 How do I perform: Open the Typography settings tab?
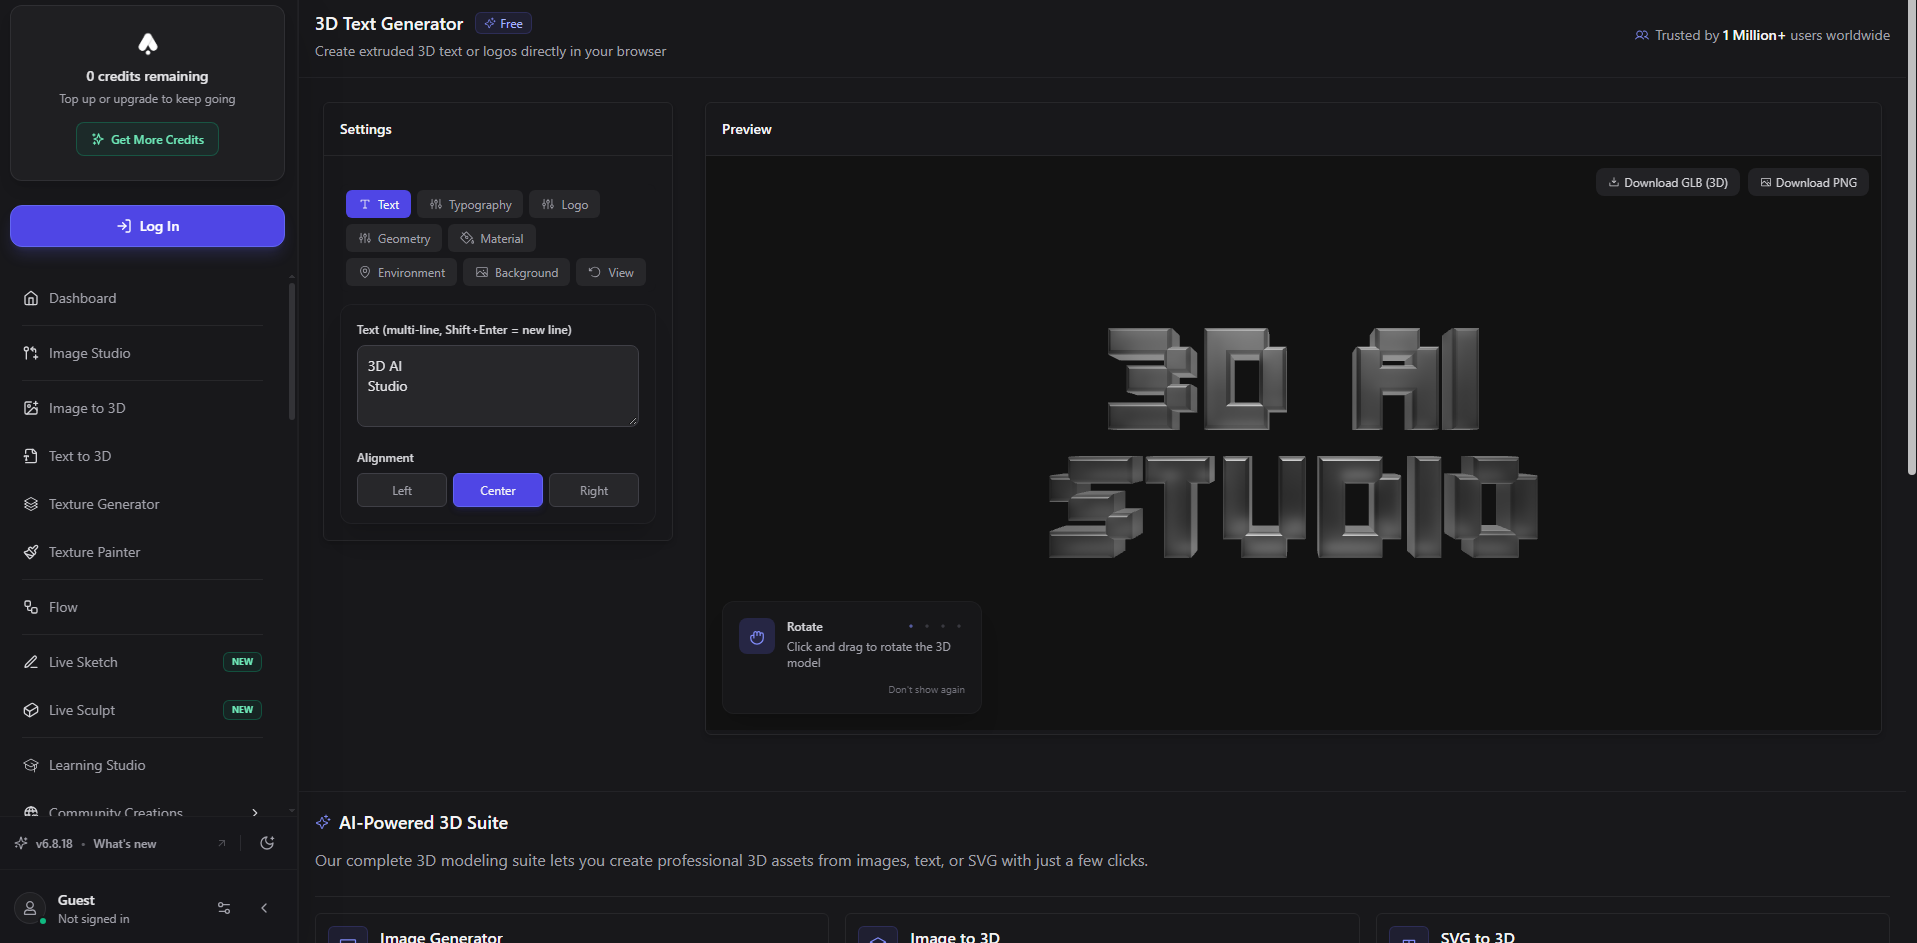point(470,204)
